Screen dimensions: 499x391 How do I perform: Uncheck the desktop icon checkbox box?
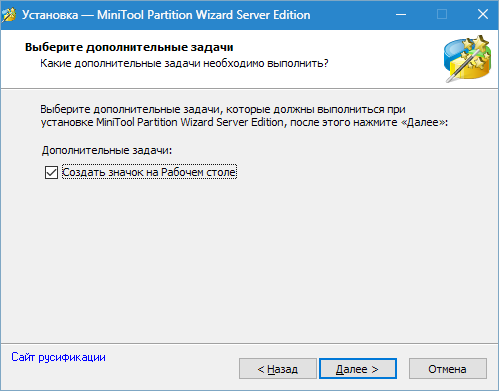click(51, 173)
